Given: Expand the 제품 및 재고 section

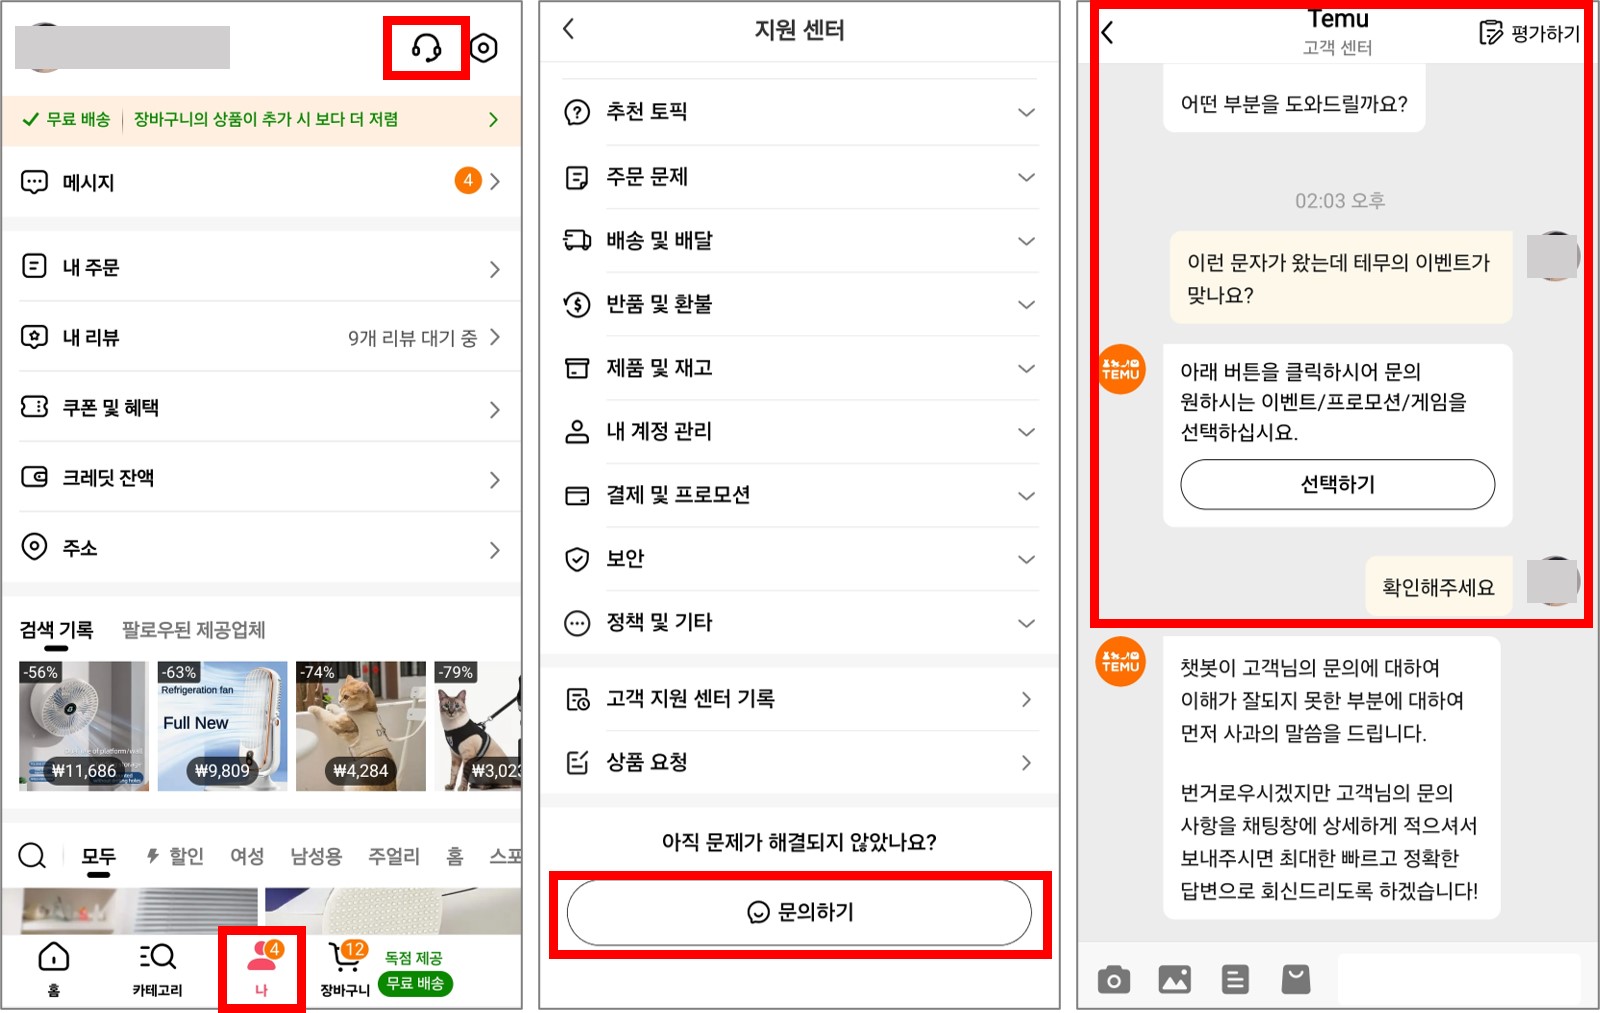Looking at the screenshot, I should point(800,368).
